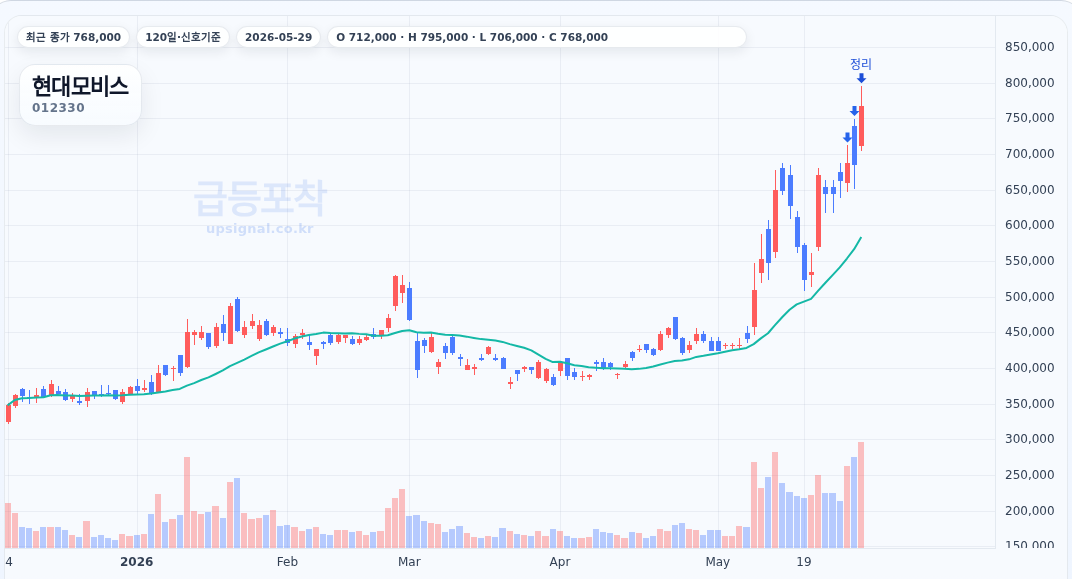1072x579 pixels.
Task: Click the 600,000 price axis label
Action: pos(1030,225)
